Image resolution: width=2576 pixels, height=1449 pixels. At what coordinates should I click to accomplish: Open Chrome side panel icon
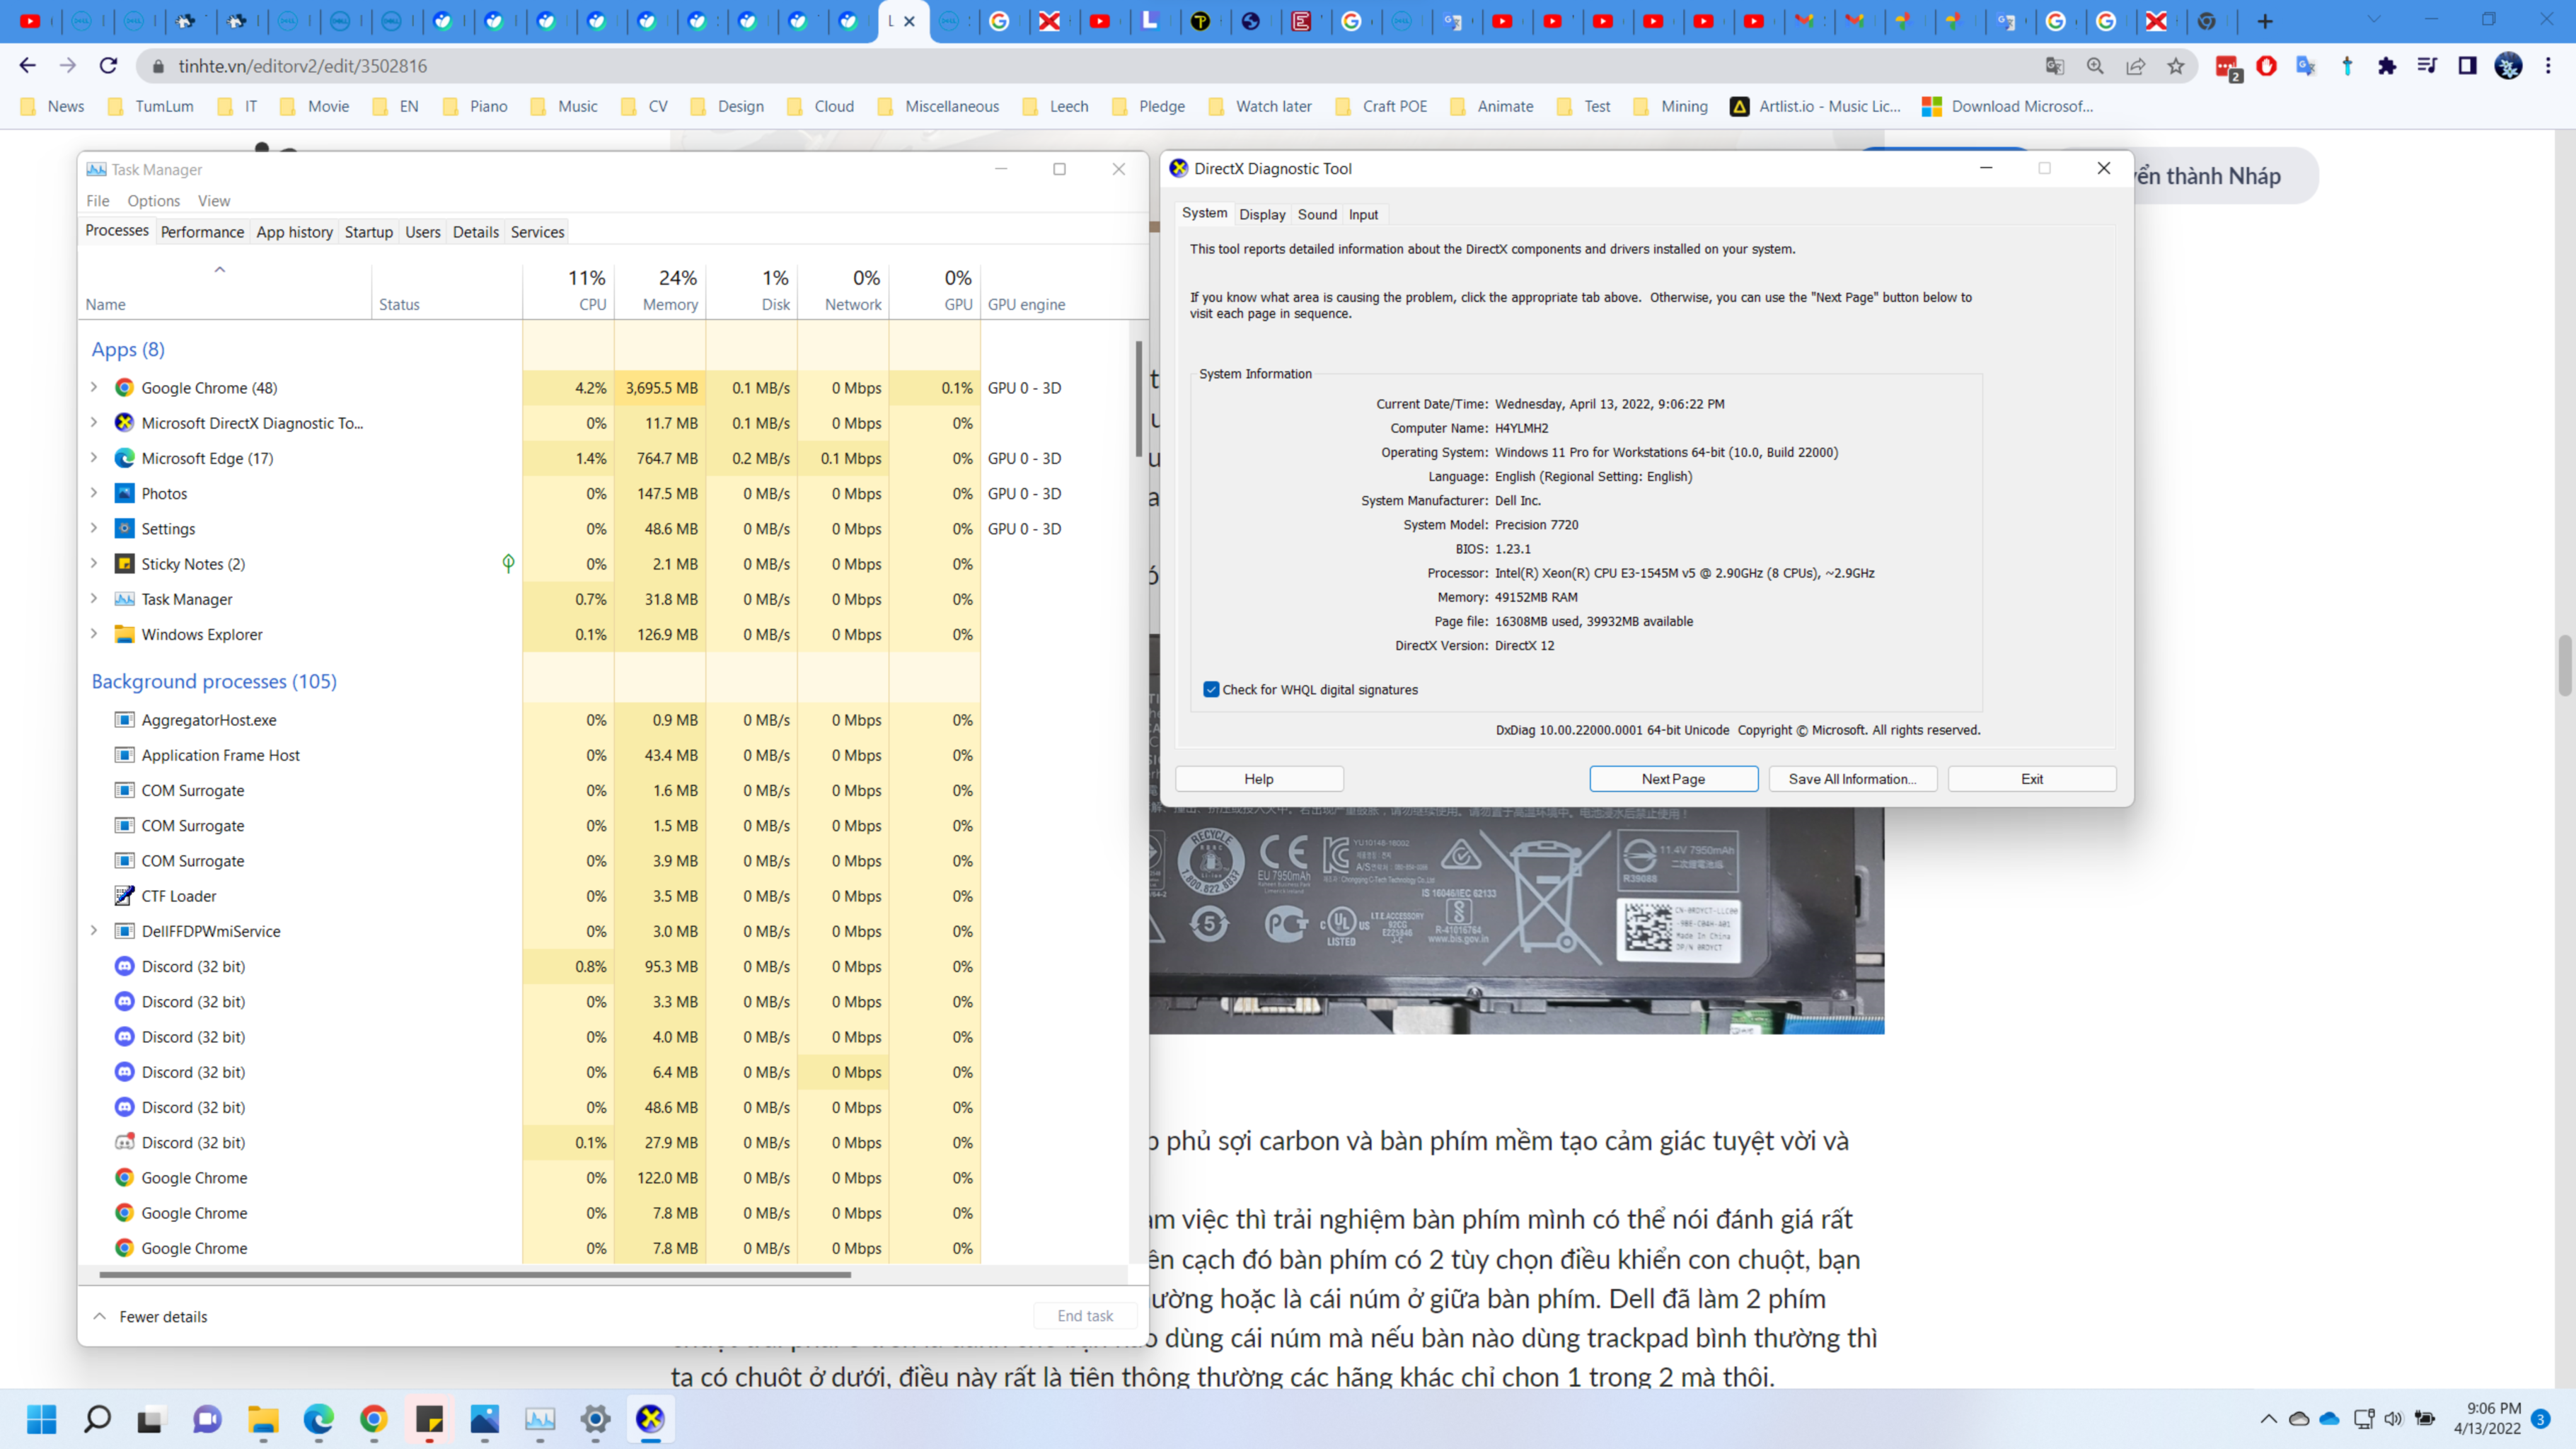point(2467,66)
